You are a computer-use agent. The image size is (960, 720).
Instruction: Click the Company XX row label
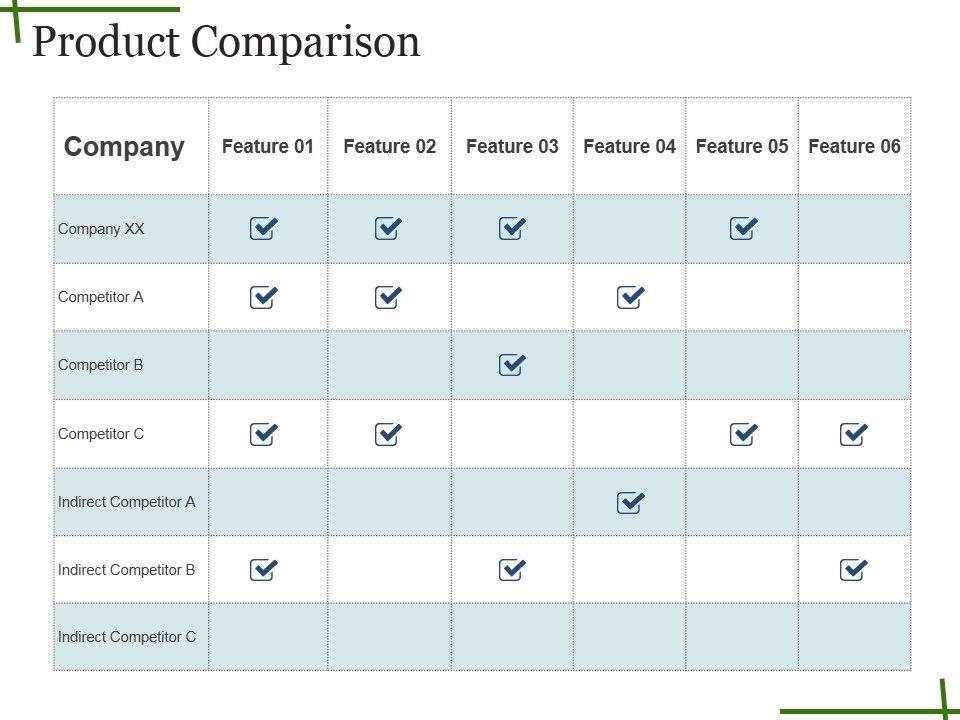click(x=101, y=229)
